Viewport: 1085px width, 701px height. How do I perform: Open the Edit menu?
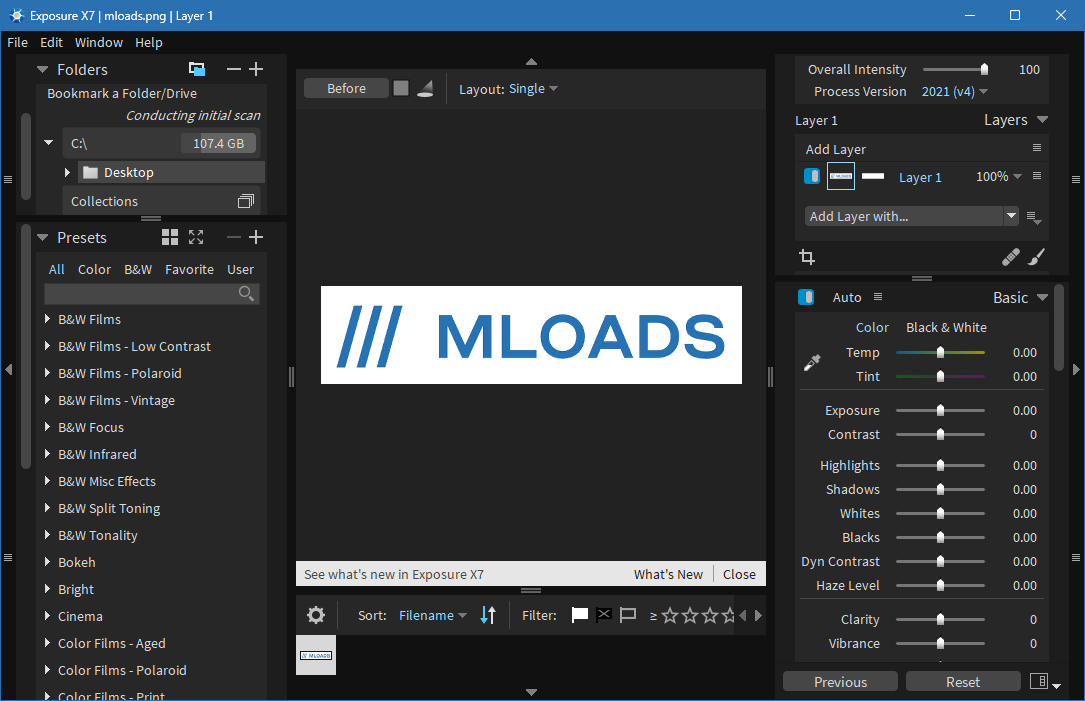51,42
